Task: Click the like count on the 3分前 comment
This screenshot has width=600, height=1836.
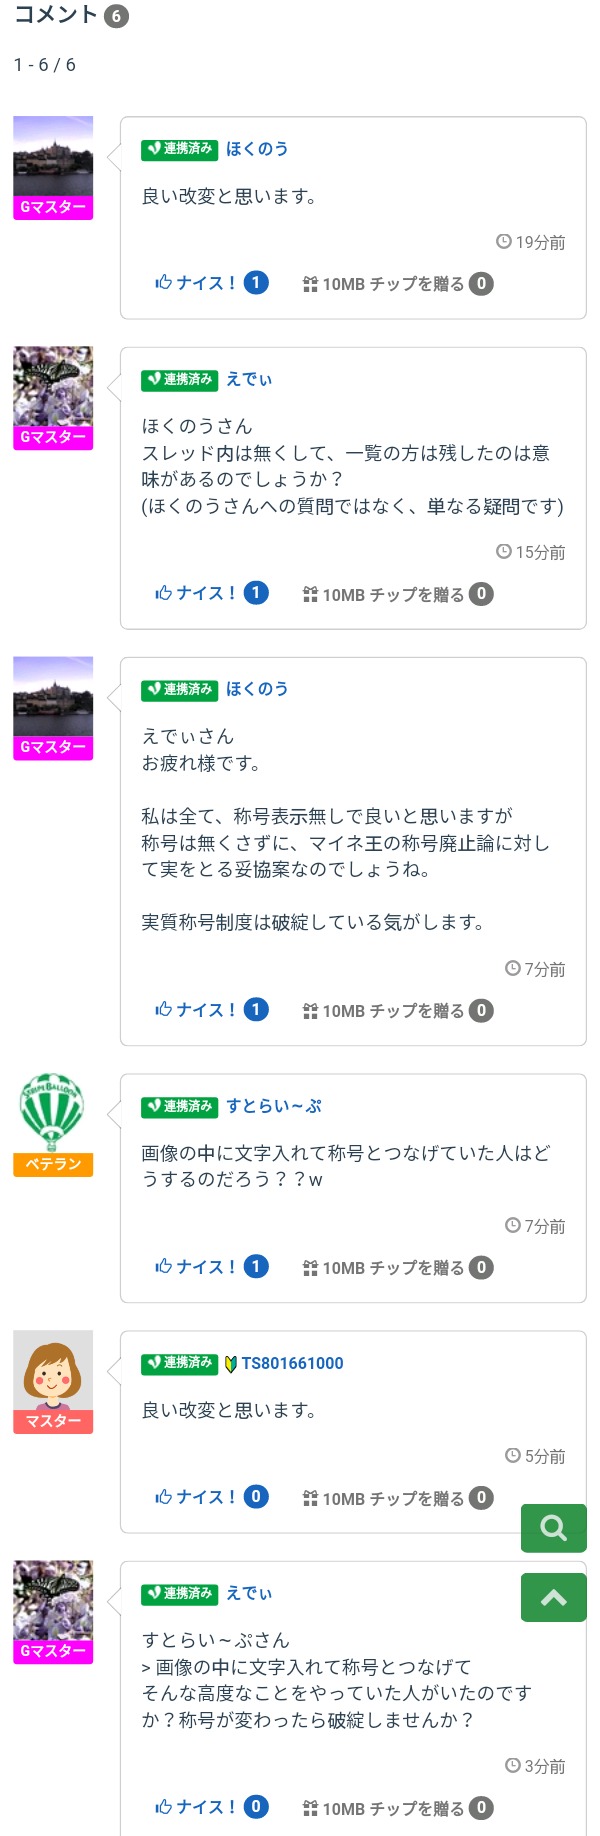Action: (x=256, y=1807)
